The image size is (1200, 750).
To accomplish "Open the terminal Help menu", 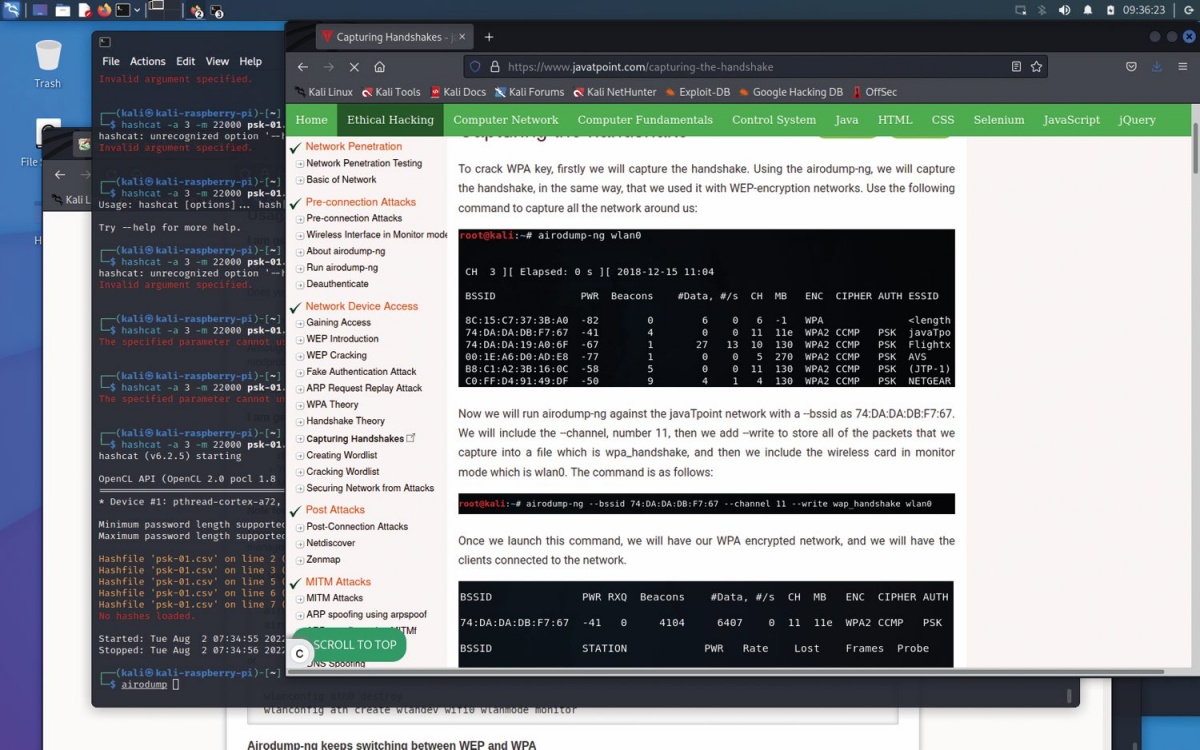I will point(250,61).
